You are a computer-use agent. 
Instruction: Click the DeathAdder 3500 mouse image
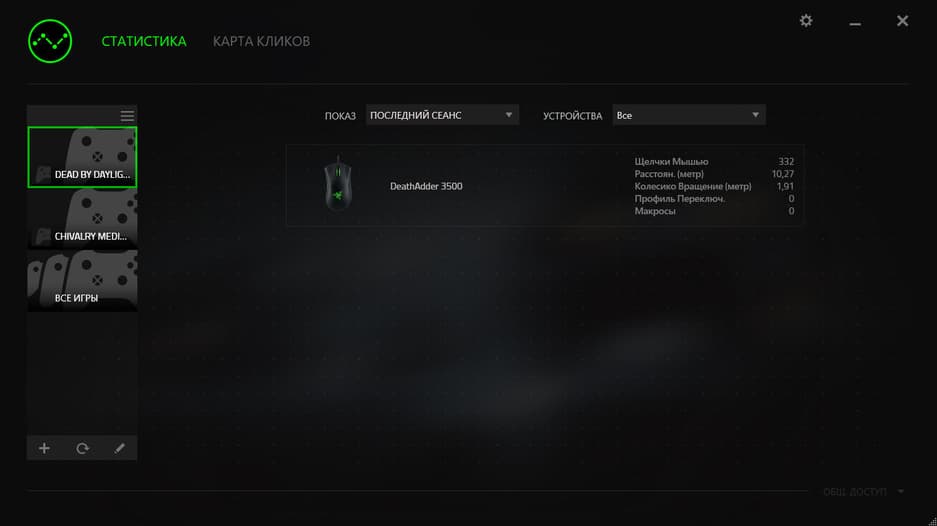[338, 184]
